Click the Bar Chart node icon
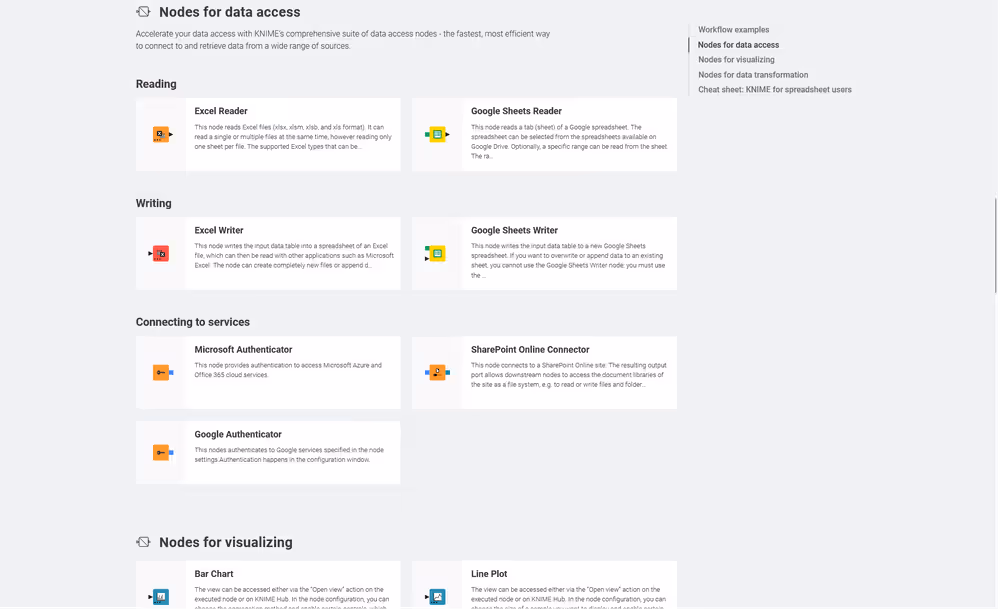 point(160,596)
